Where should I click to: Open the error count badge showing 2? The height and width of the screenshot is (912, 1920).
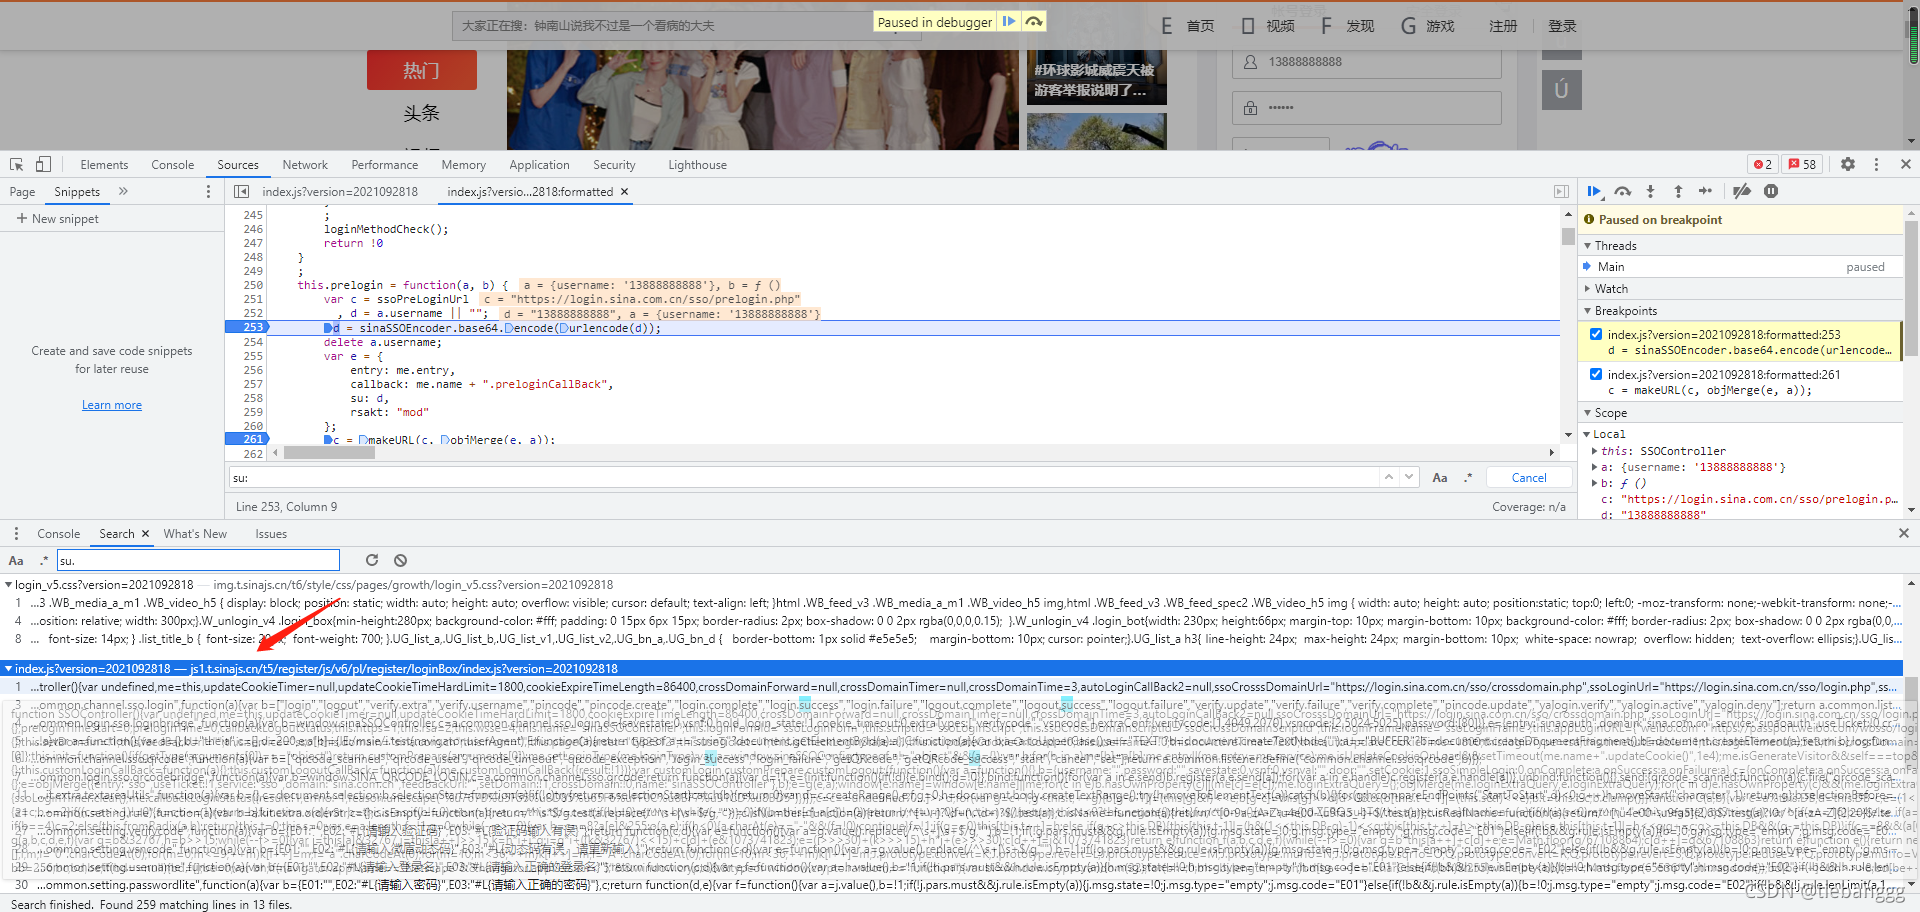pos(1762,164)
